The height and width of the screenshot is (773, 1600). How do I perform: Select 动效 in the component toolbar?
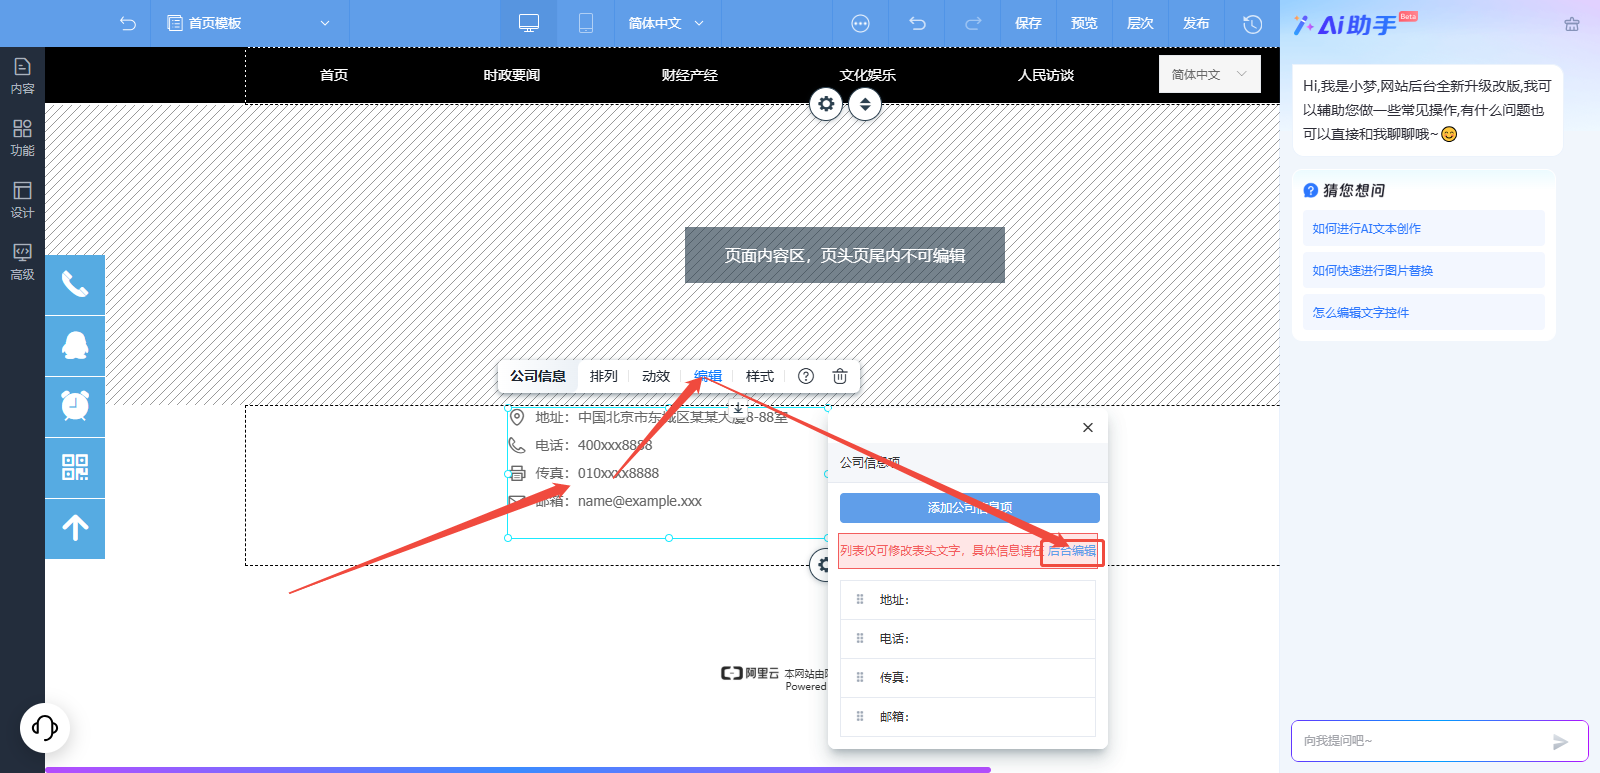coord(656,376)
